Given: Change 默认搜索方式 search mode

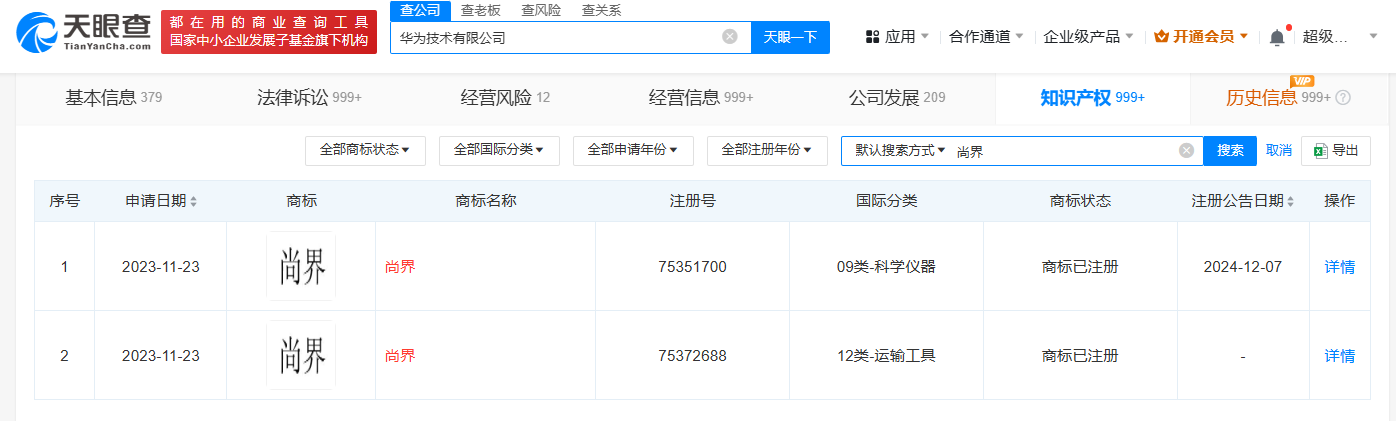Looking at the screenshot, I should click(900, 150).
